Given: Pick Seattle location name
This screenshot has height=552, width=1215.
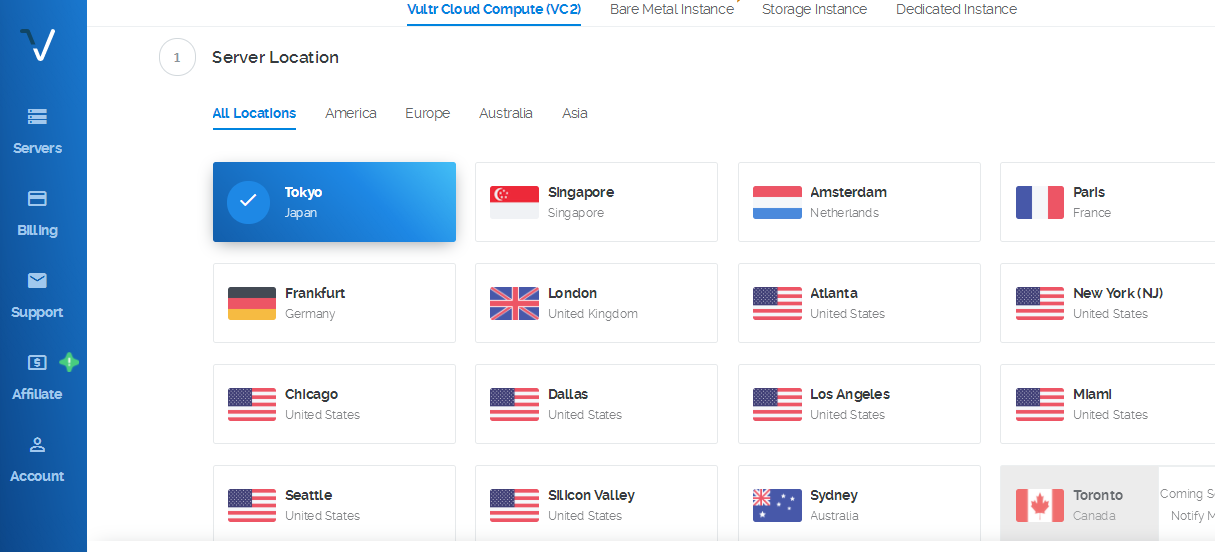Looking at the screenshot, I should [x=308, y=495].
